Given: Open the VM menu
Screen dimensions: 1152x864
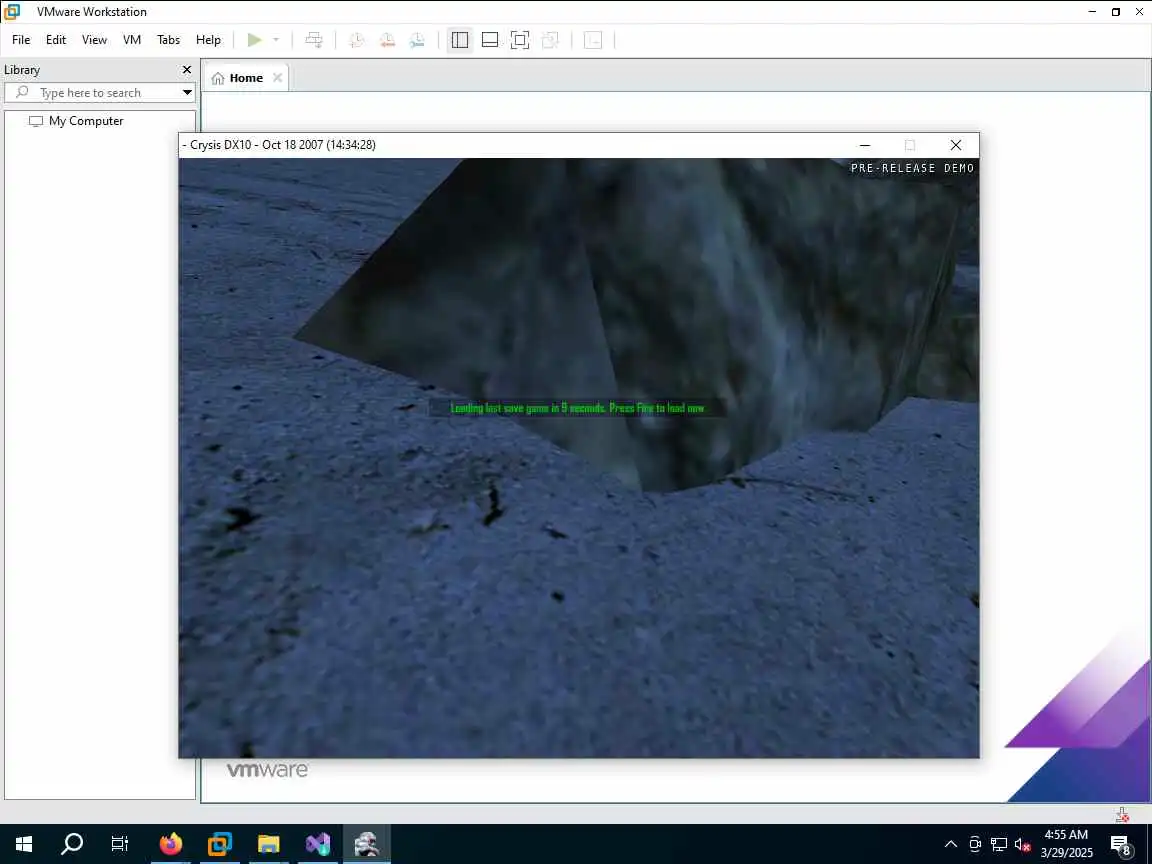Looking at the screenshot, I should pos(132,40).
